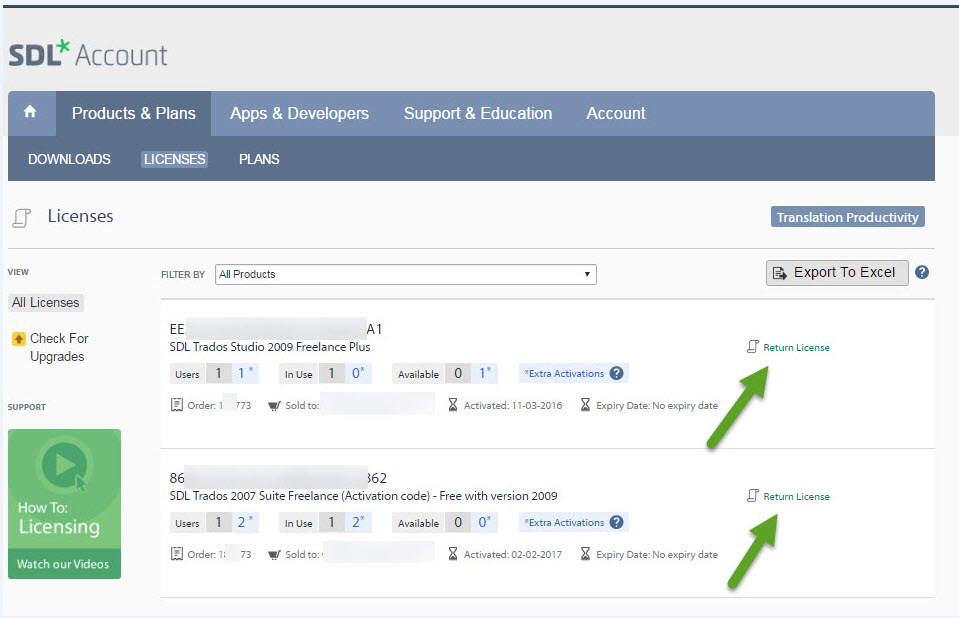Click Extra Activations for Trados 2007 Suite
Viewport: 959px width, 618px height.
[x=564, y=523]
